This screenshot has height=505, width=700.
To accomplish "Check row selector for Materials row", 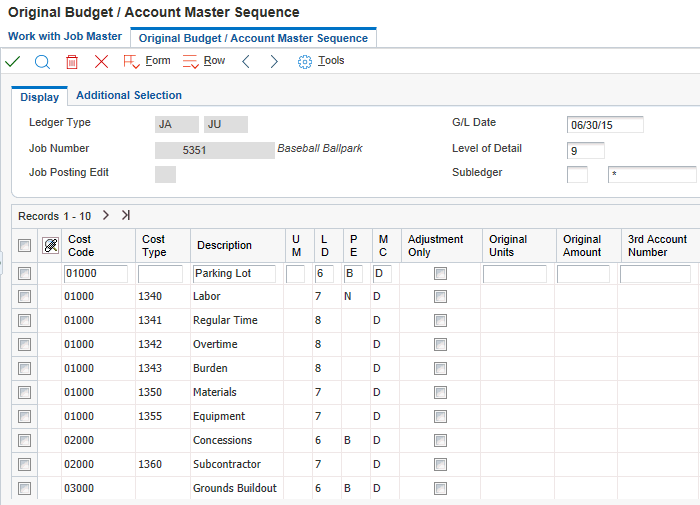I will click(x=25, y=392).
